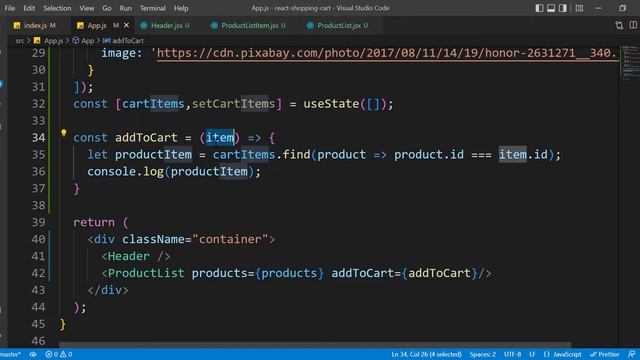The width and height of the screenshot is (640, 360).
Task: Click the Prettier status bar item
Action: click(x=605, y=354)
